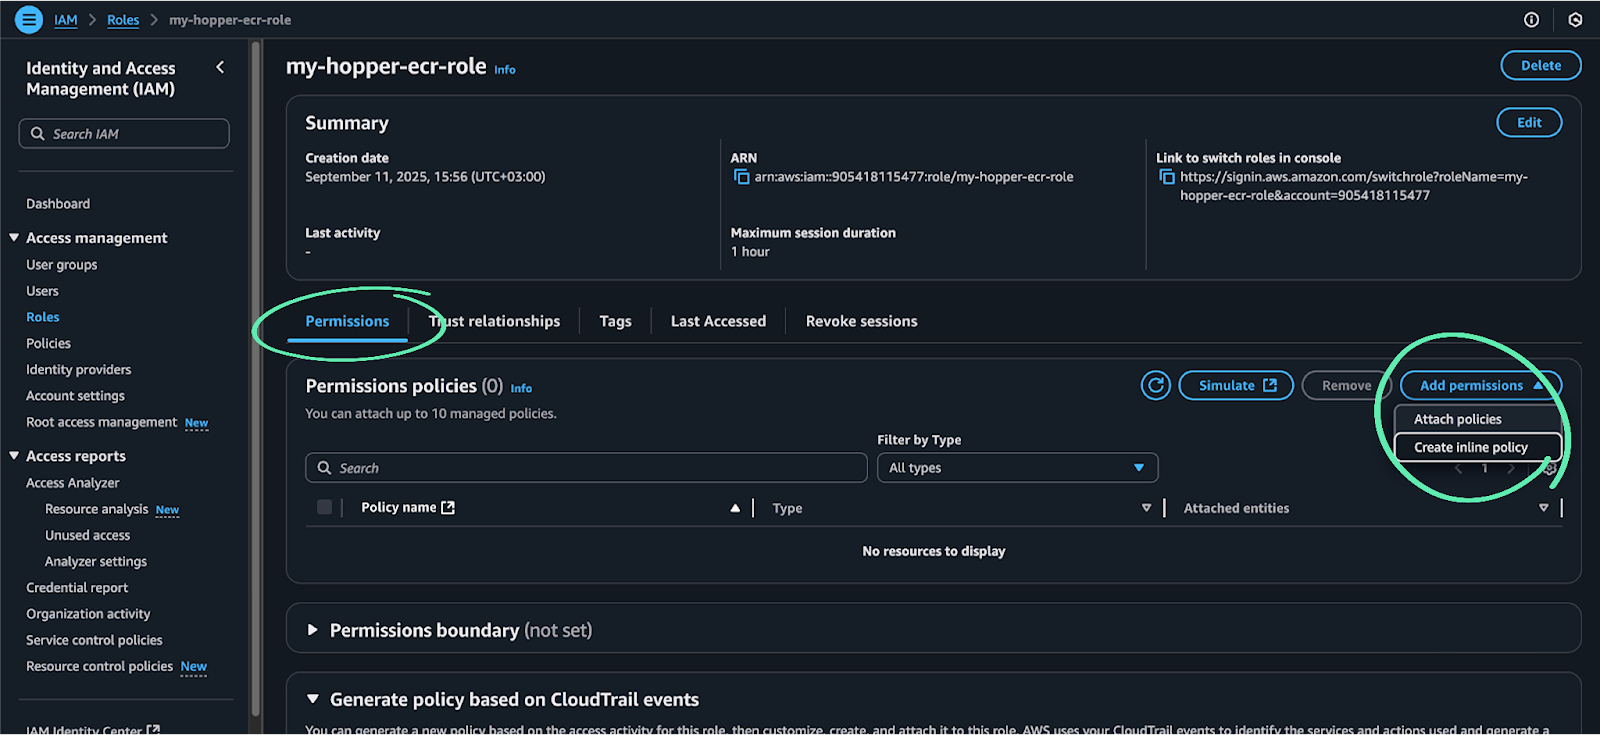The image size is (1600, 735).
Task: Click the Remove button
Action: [1346, 385]
